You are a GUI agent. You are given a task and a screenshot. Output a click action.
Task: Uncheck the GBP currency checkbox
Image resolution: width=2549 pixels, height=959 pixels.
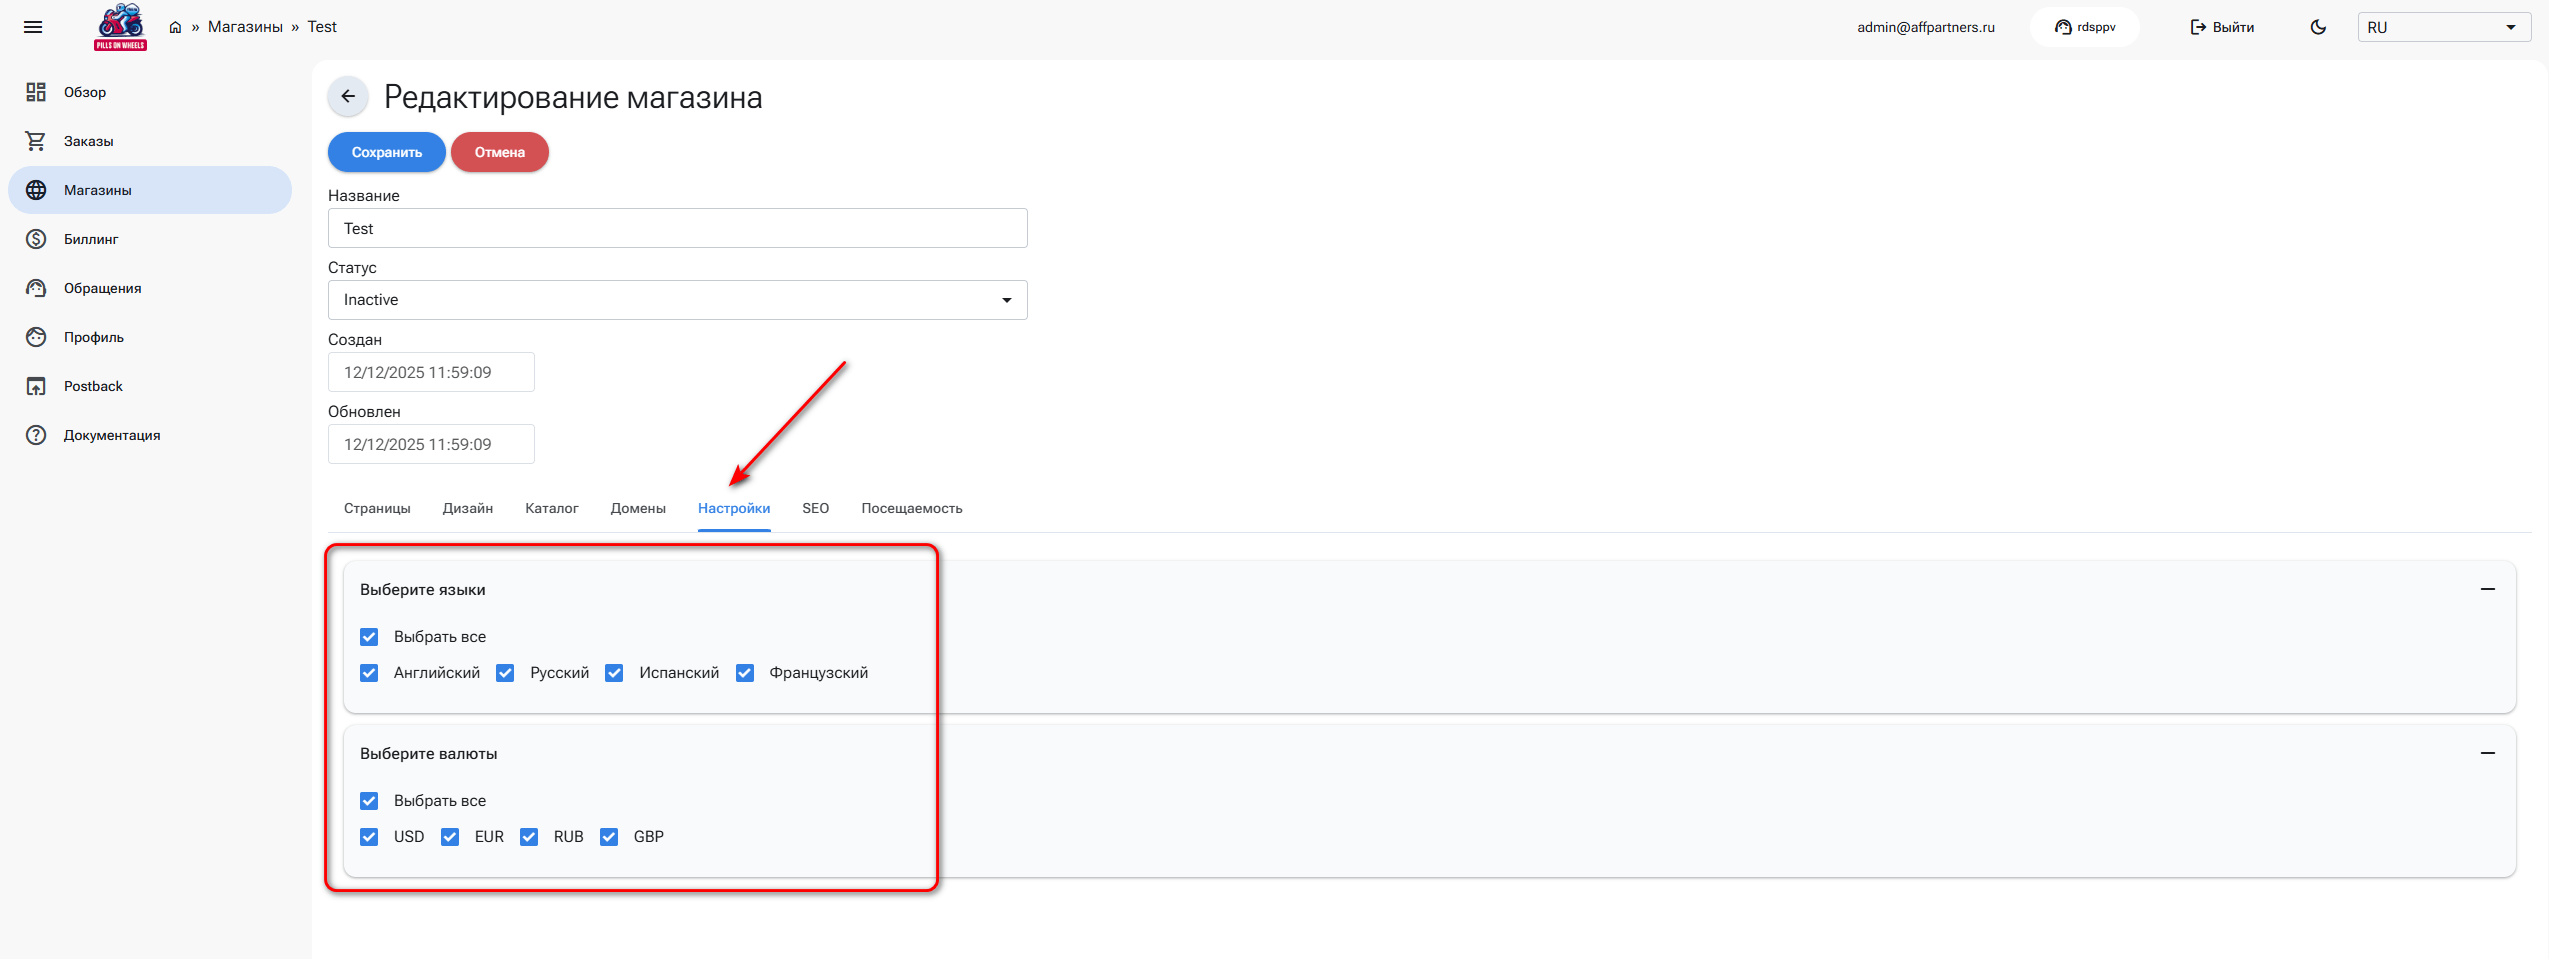point(609,837)
